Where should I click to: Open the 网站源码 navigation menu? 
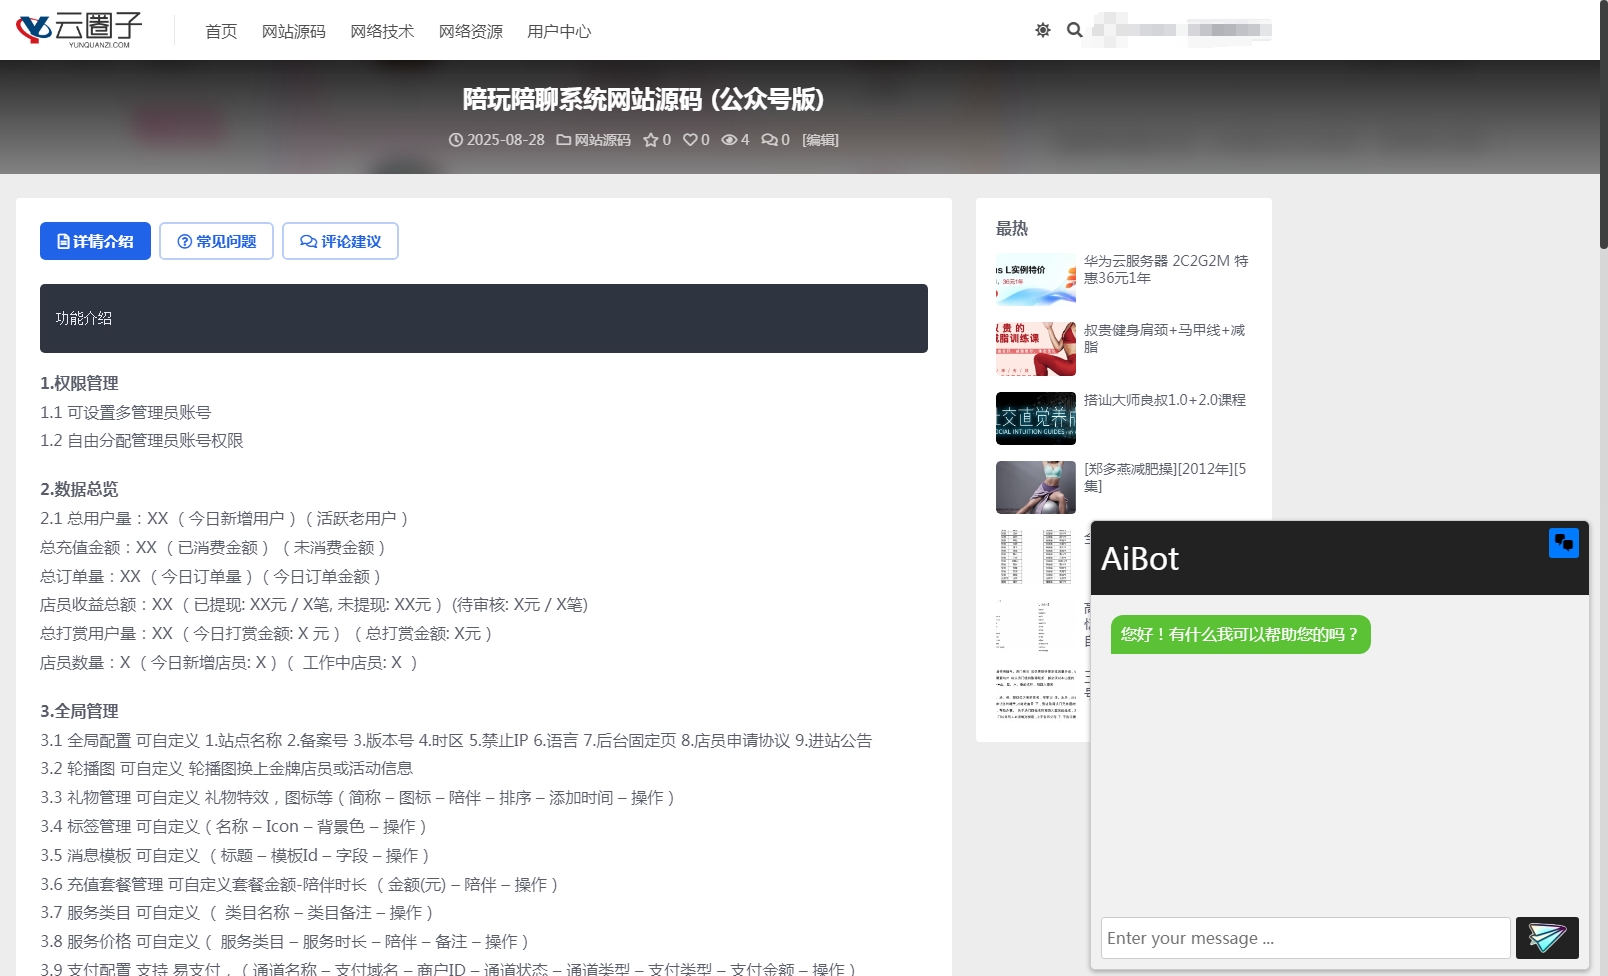click(x=293, y=31)
